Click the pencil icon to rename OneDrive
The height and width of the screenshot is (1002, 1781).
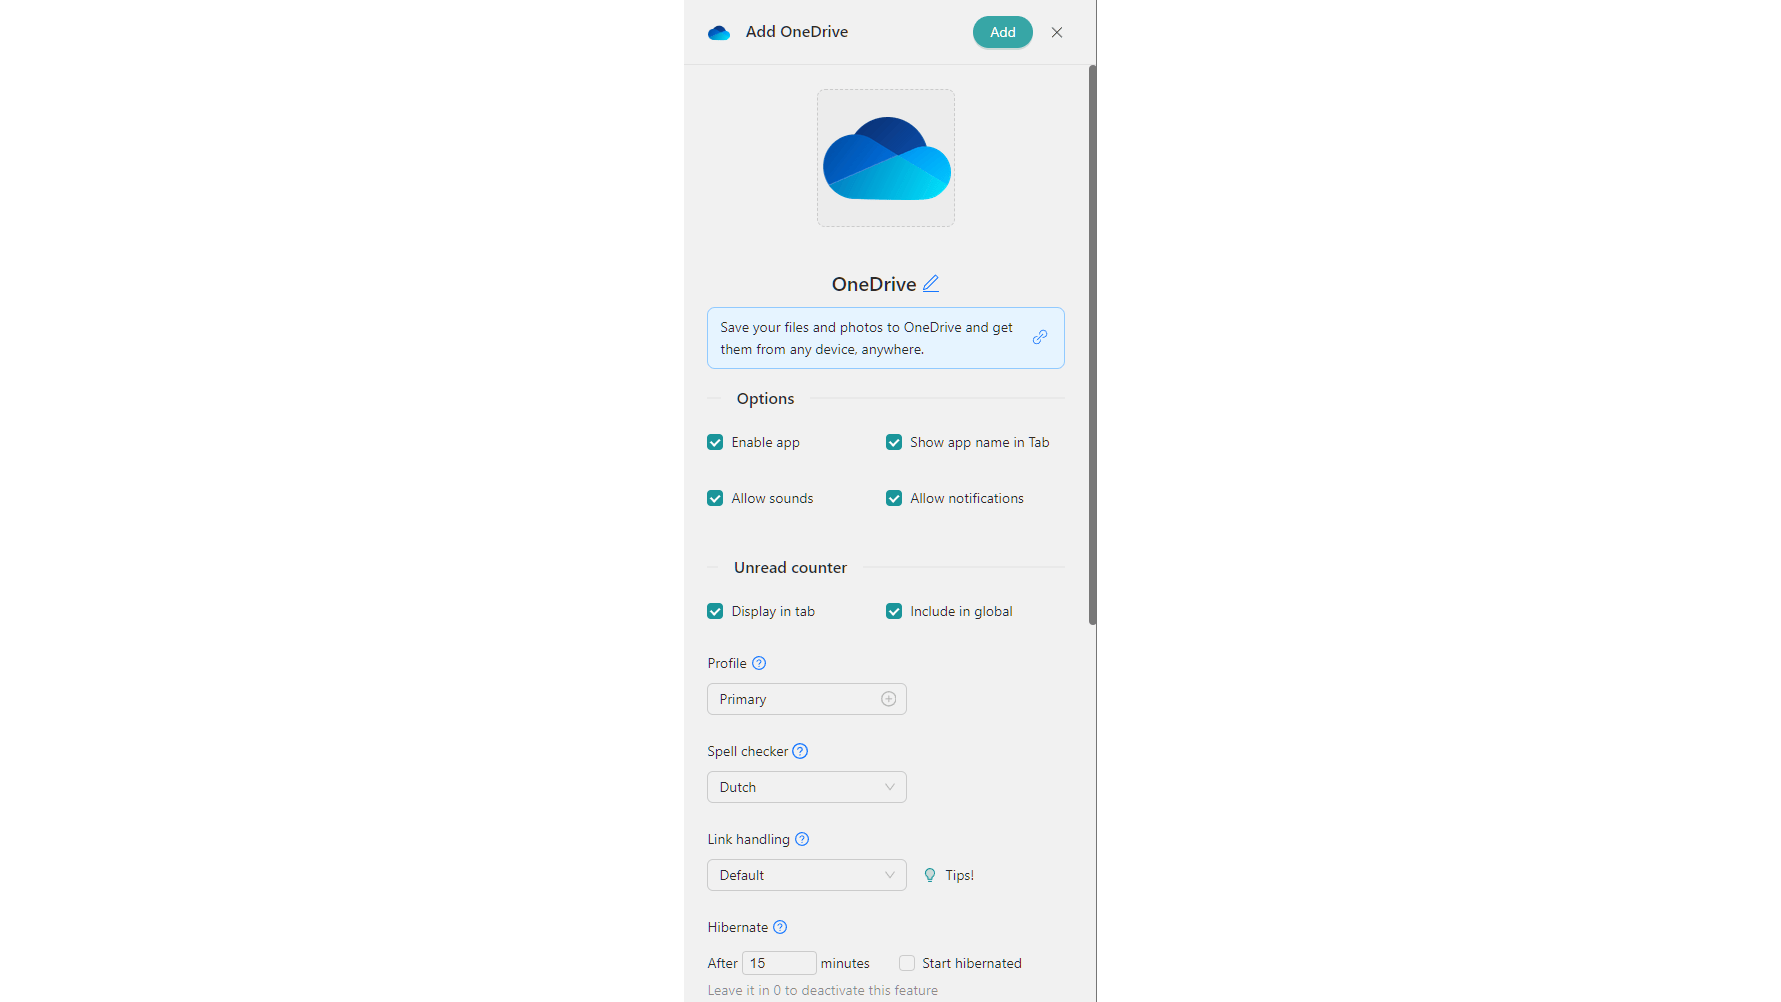[x=931, y=283]
